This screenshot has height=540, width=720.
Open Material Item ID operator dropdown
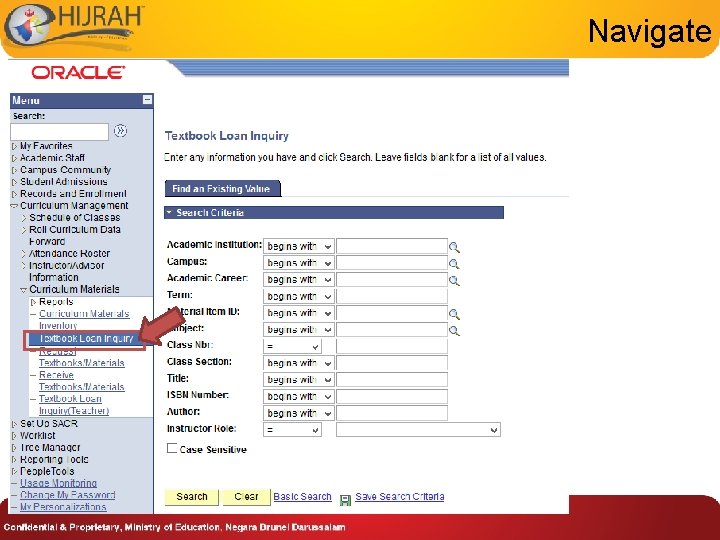coord(298,313)
